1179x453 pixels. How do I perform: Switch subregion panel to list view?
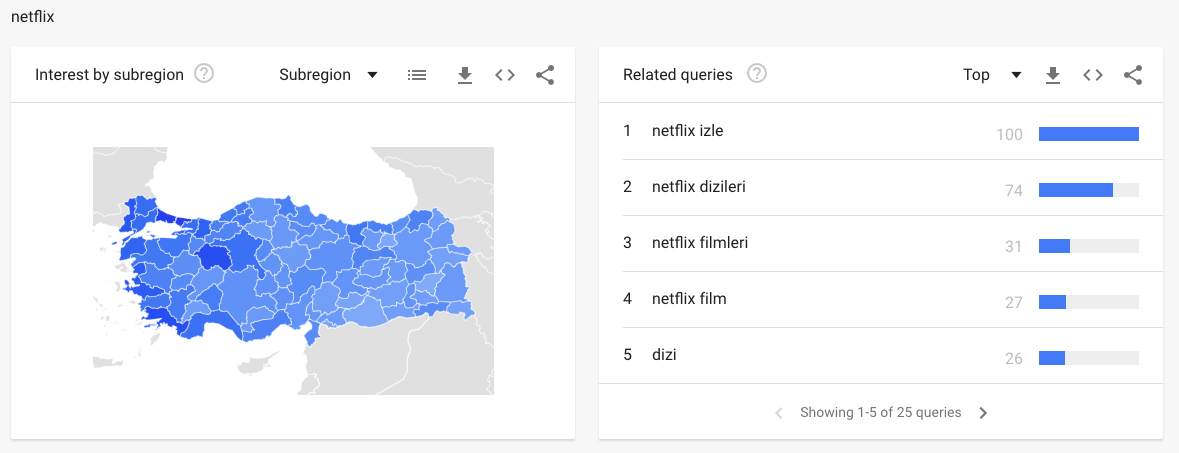tap(417, 75)
